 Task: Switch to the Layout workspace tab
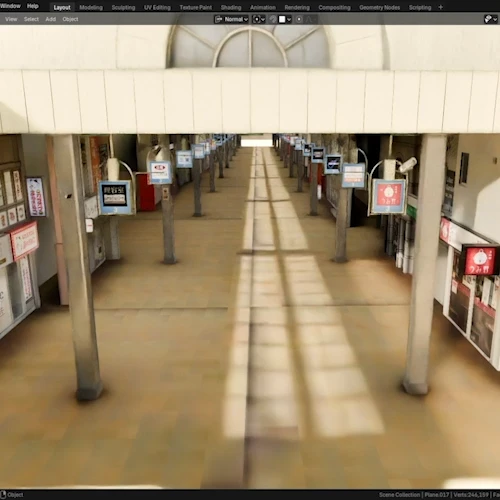[x=62, y=7]
